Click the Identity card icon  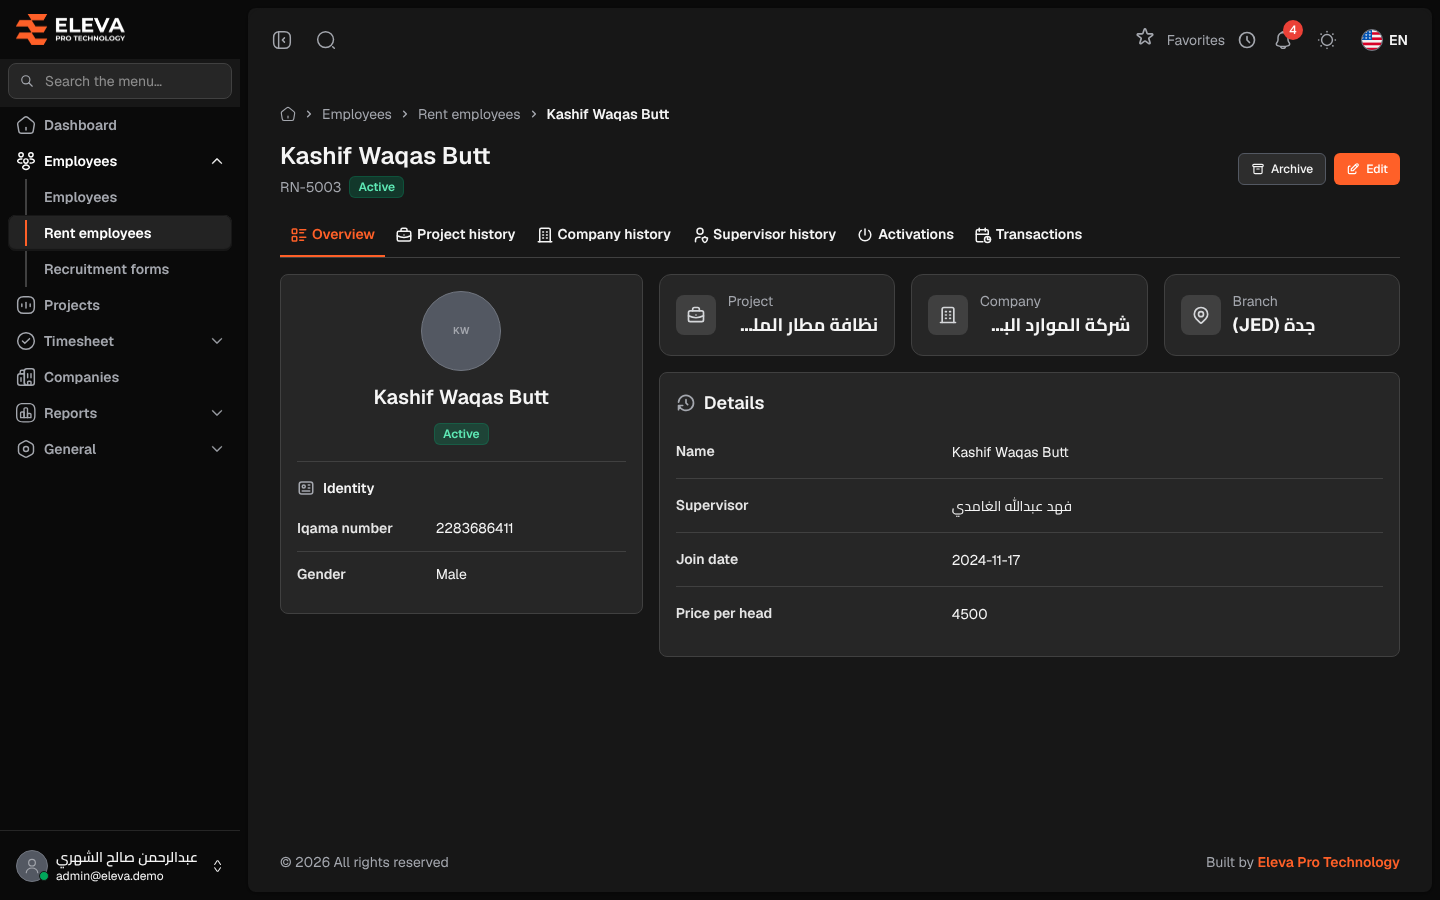[x=306, y=488]
